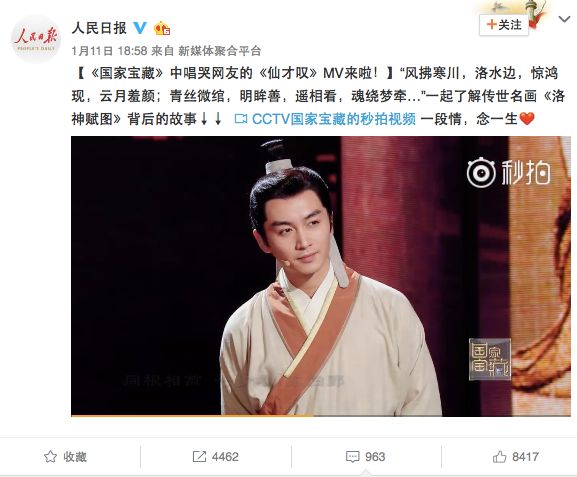
Task: Click the 收藏 text label
Action: (x=75, y=457)
